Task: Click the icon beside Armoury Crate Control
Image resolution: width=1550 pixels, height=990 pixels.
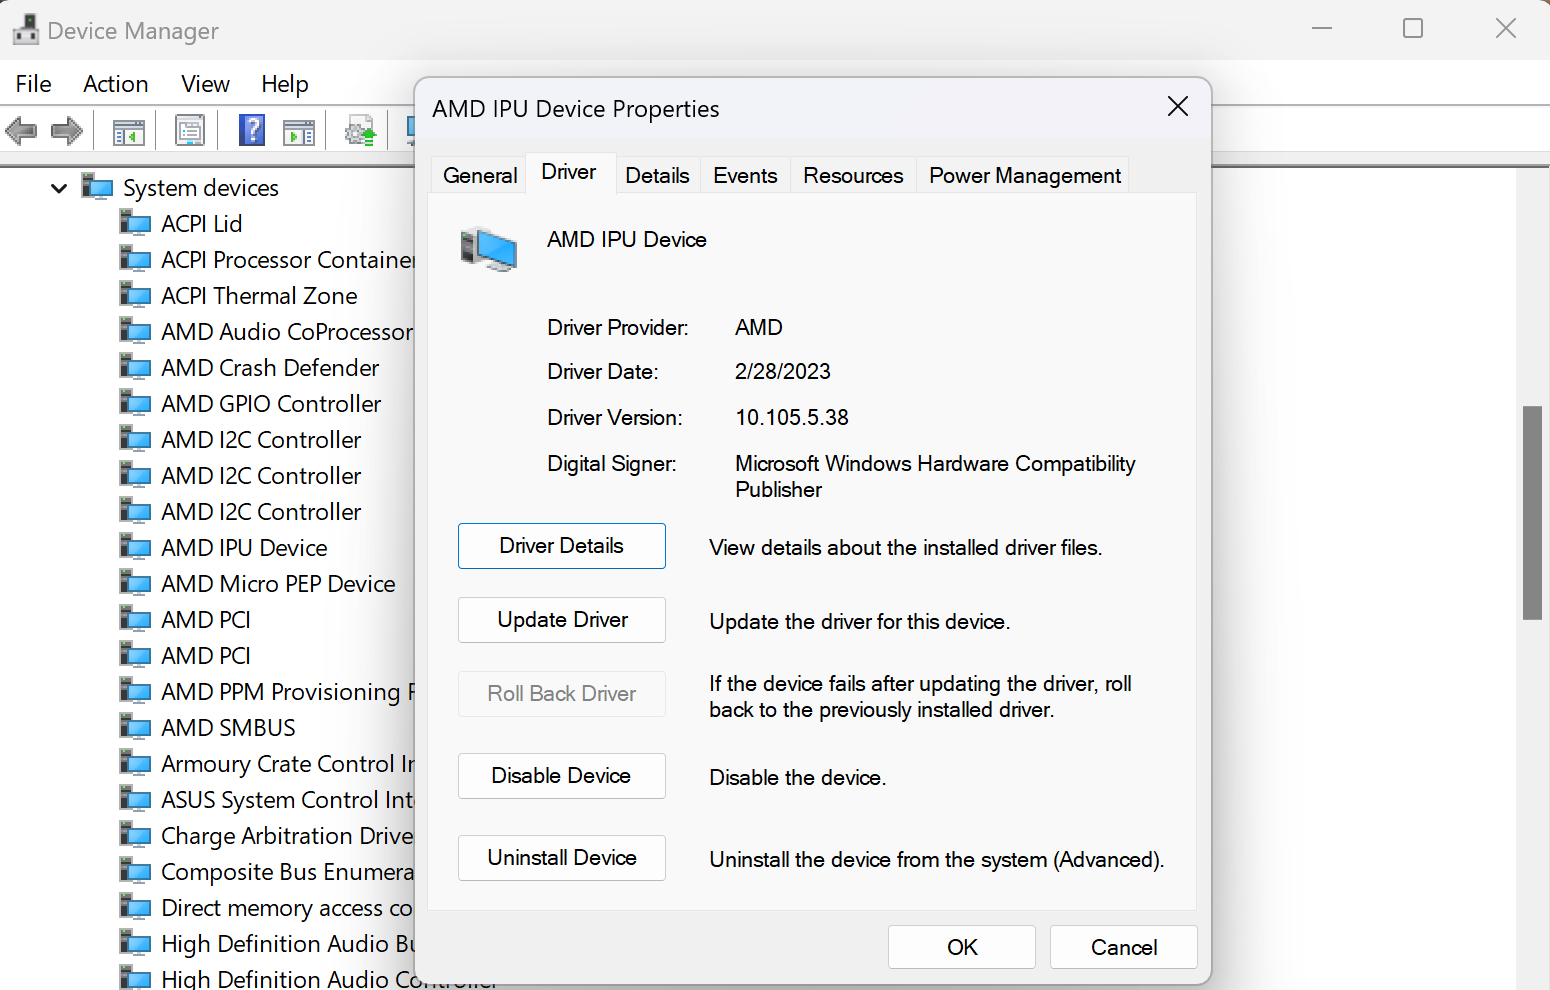Action: coord(135,761)
